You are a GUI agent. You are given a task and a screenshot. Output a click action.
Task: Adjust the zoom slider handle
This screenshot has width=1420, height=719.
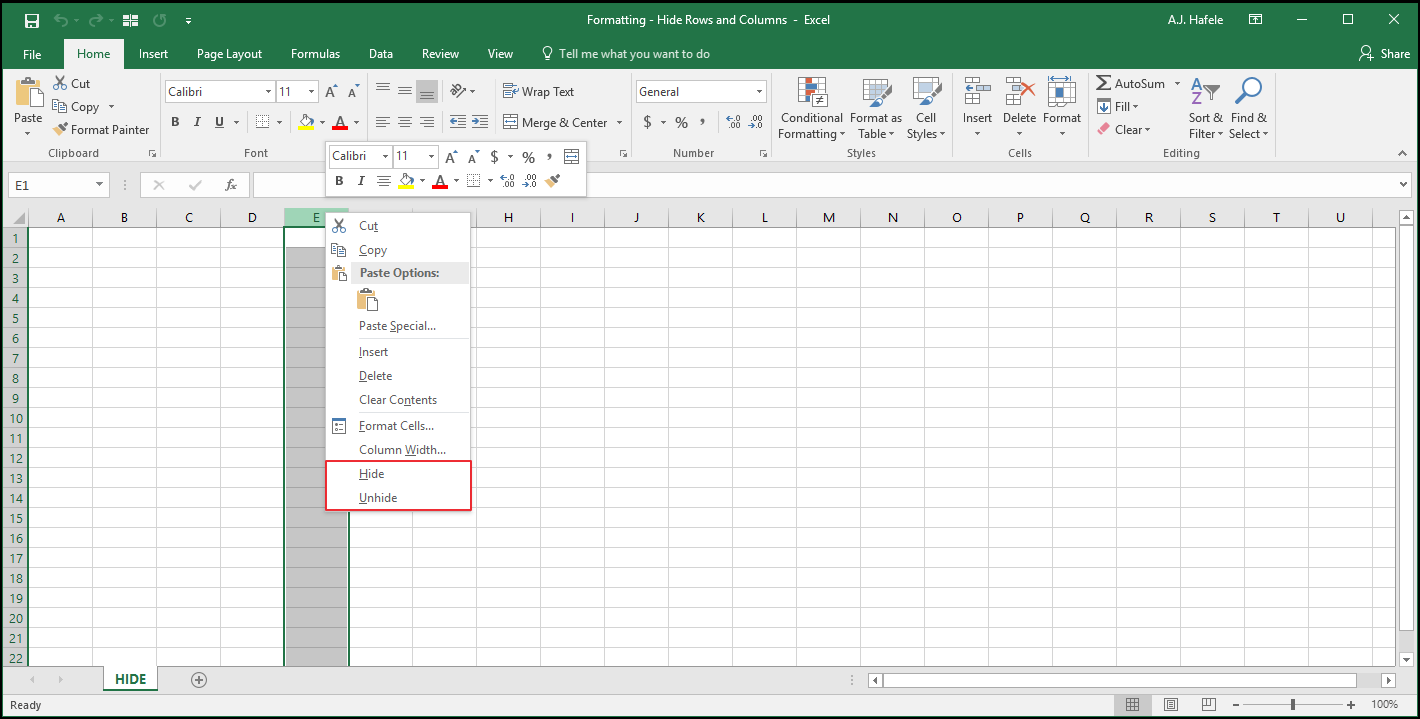pyautogui.click(x=1293, y=705)
